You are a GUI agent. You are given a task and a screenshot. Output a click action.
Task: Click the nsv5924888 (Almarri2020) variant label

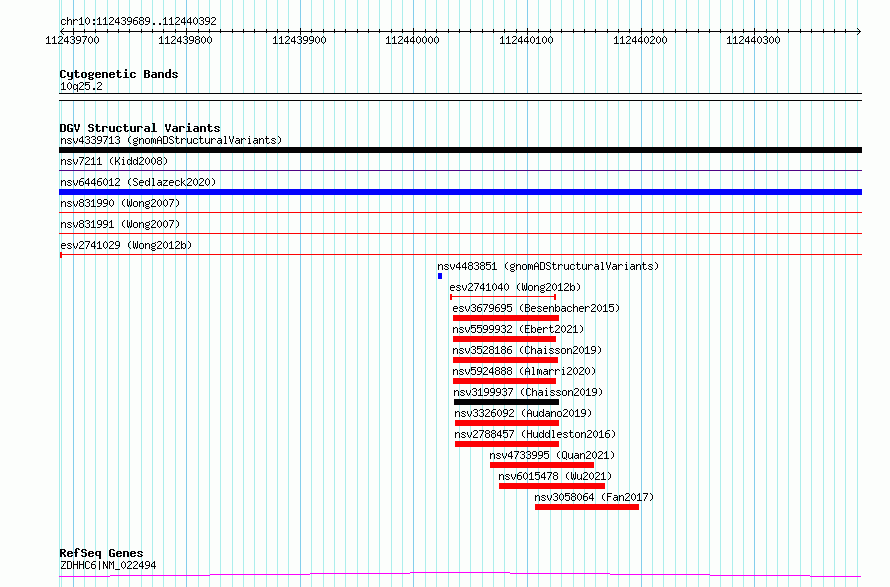coord(526,371)
